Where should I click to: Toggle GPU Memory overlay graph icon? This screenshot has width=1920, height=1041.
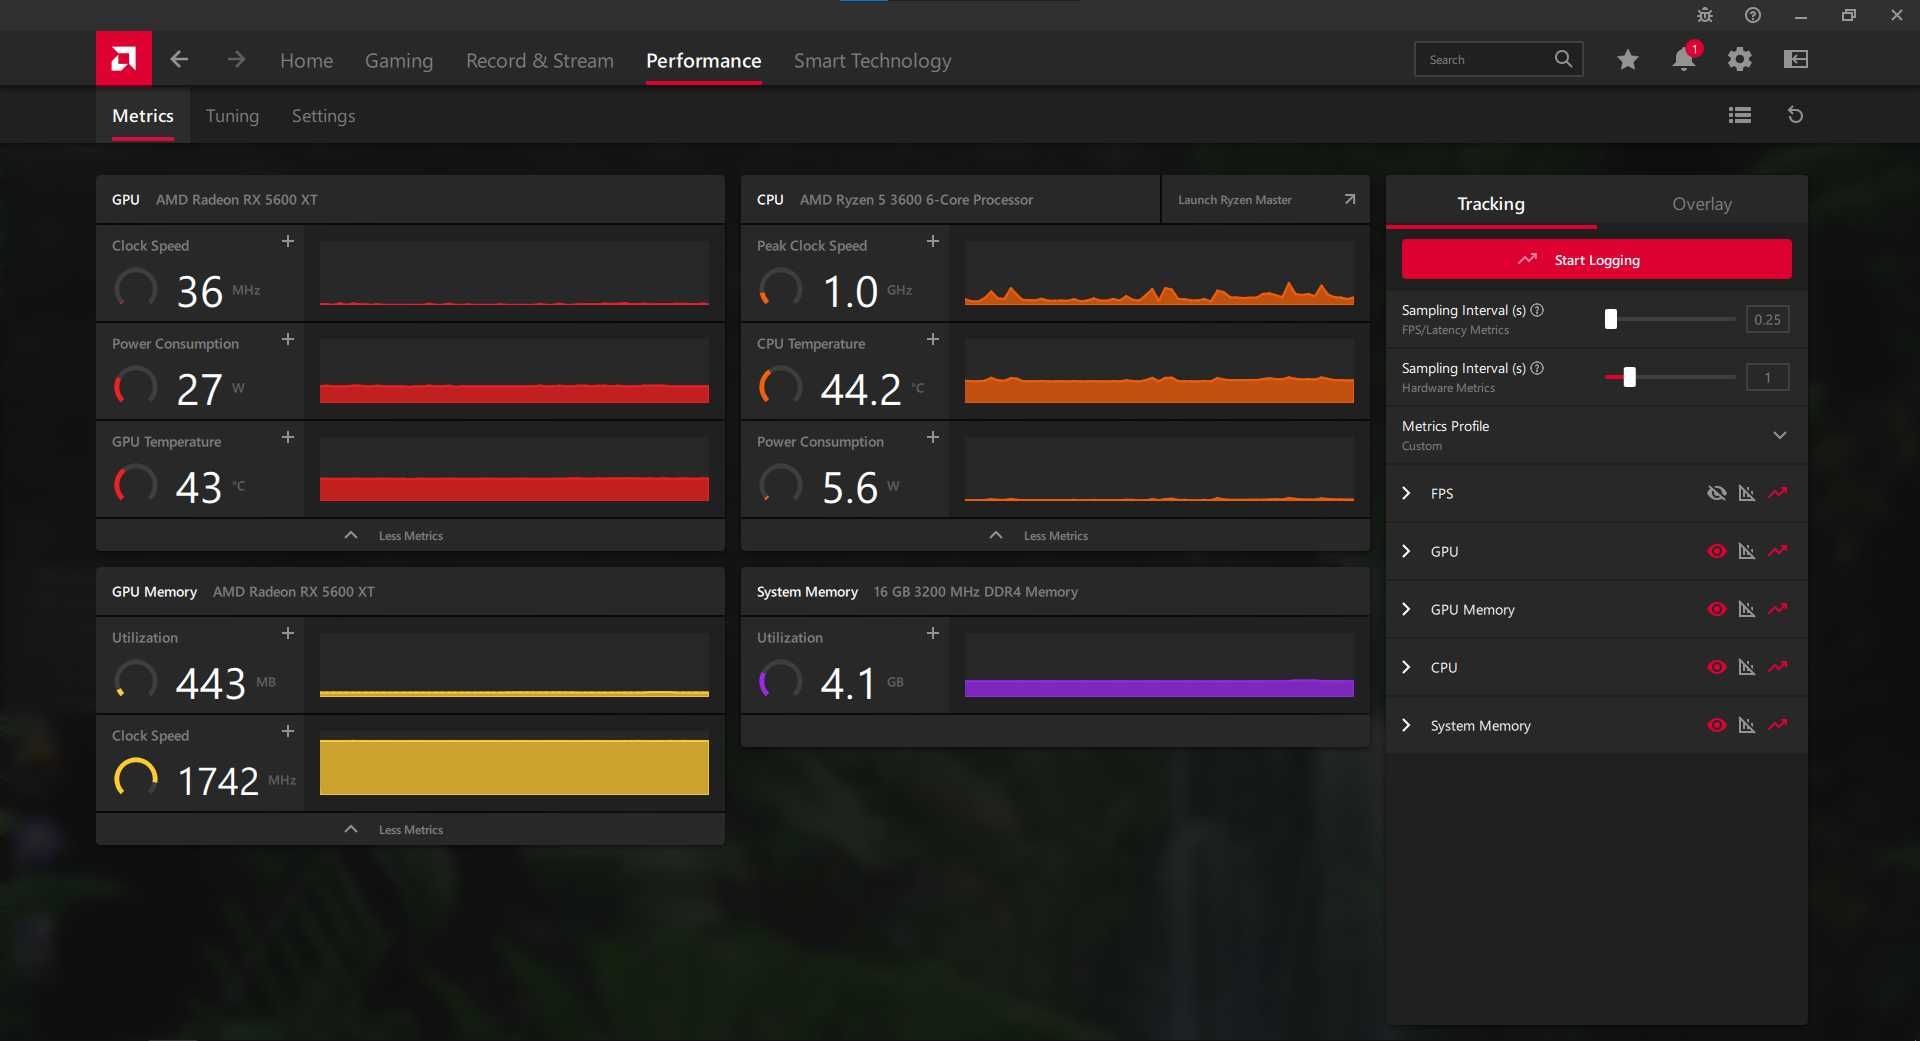tap(1747, 609)
